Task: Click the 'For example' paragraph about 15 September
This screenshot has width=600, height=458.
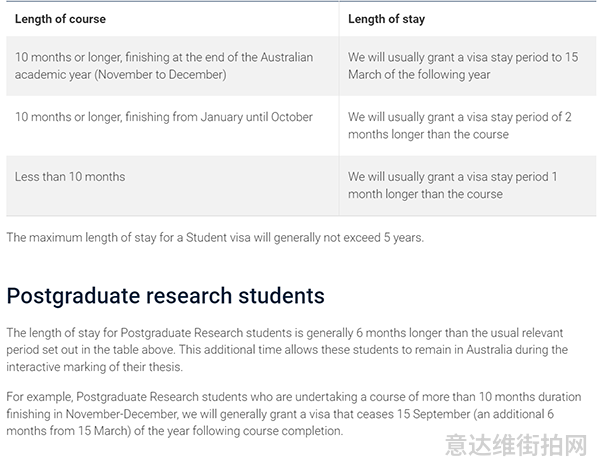Action: (x=294, y=414)
